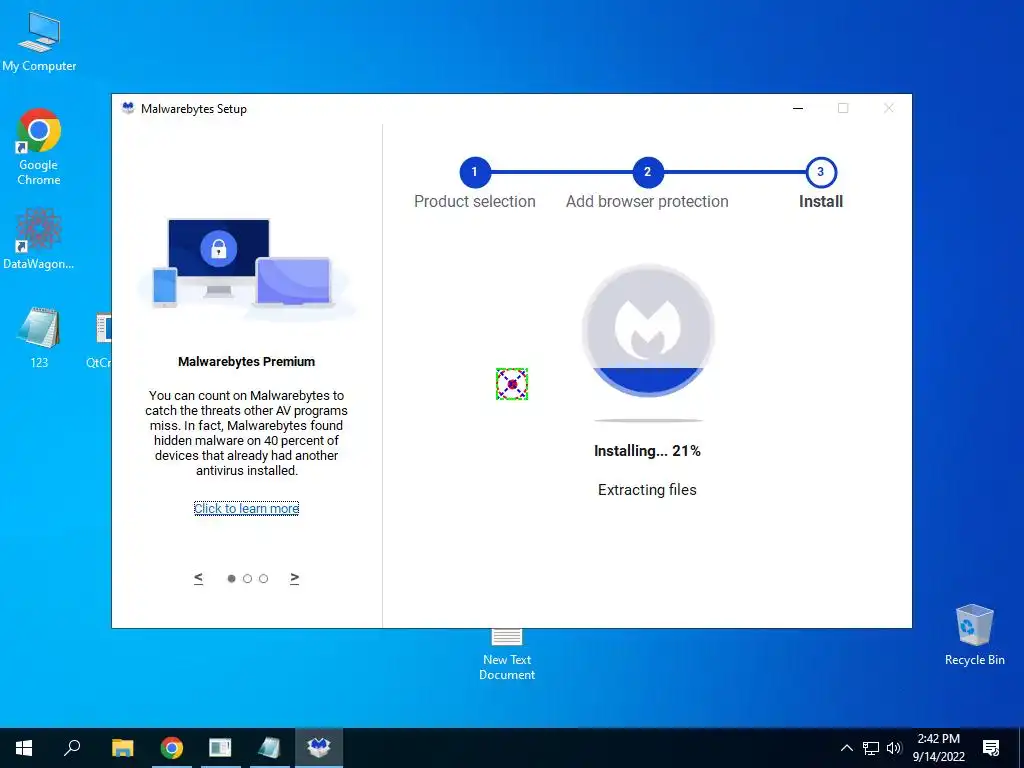This screenshot has height=768, width=1024.
Task: Open Chrome from the taskbar
Action: click(x=172, y=748)
